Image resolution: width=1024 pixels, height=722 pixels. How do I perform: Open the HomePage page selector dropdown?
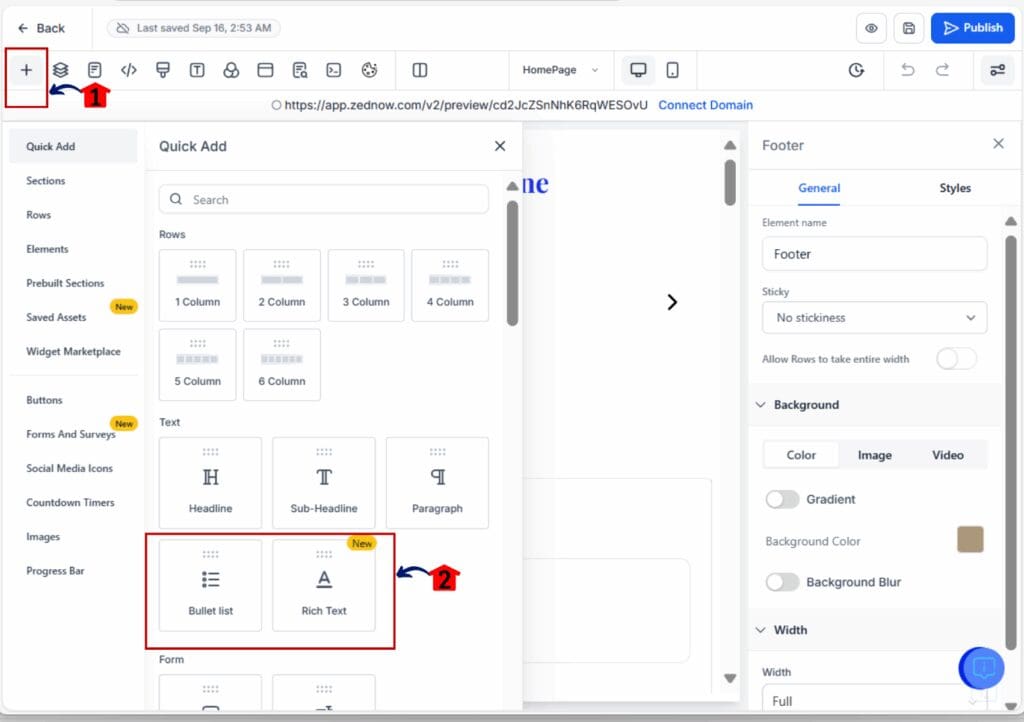(560, 70)
